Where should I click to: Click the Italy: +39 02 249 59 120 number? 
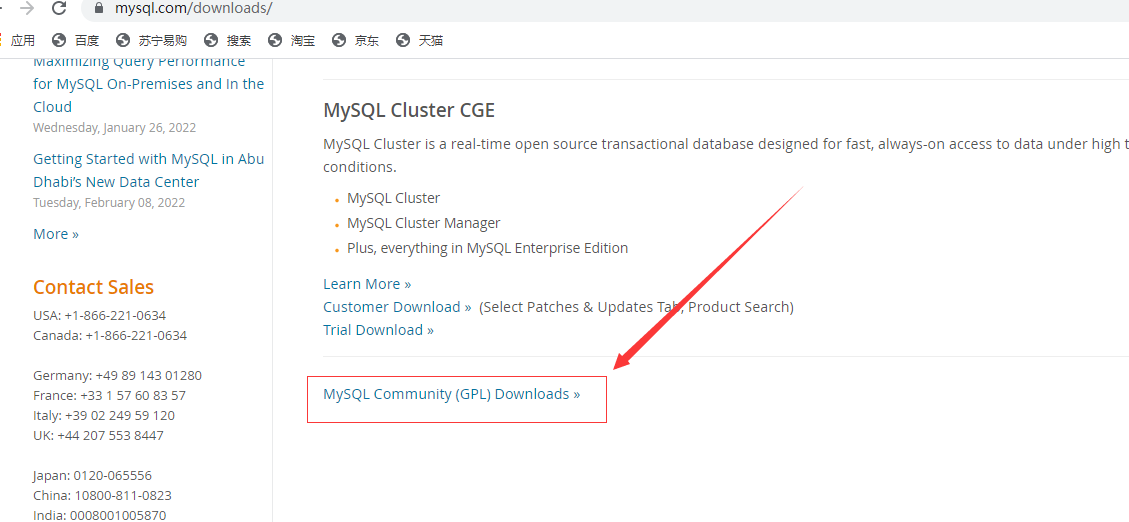104,415
